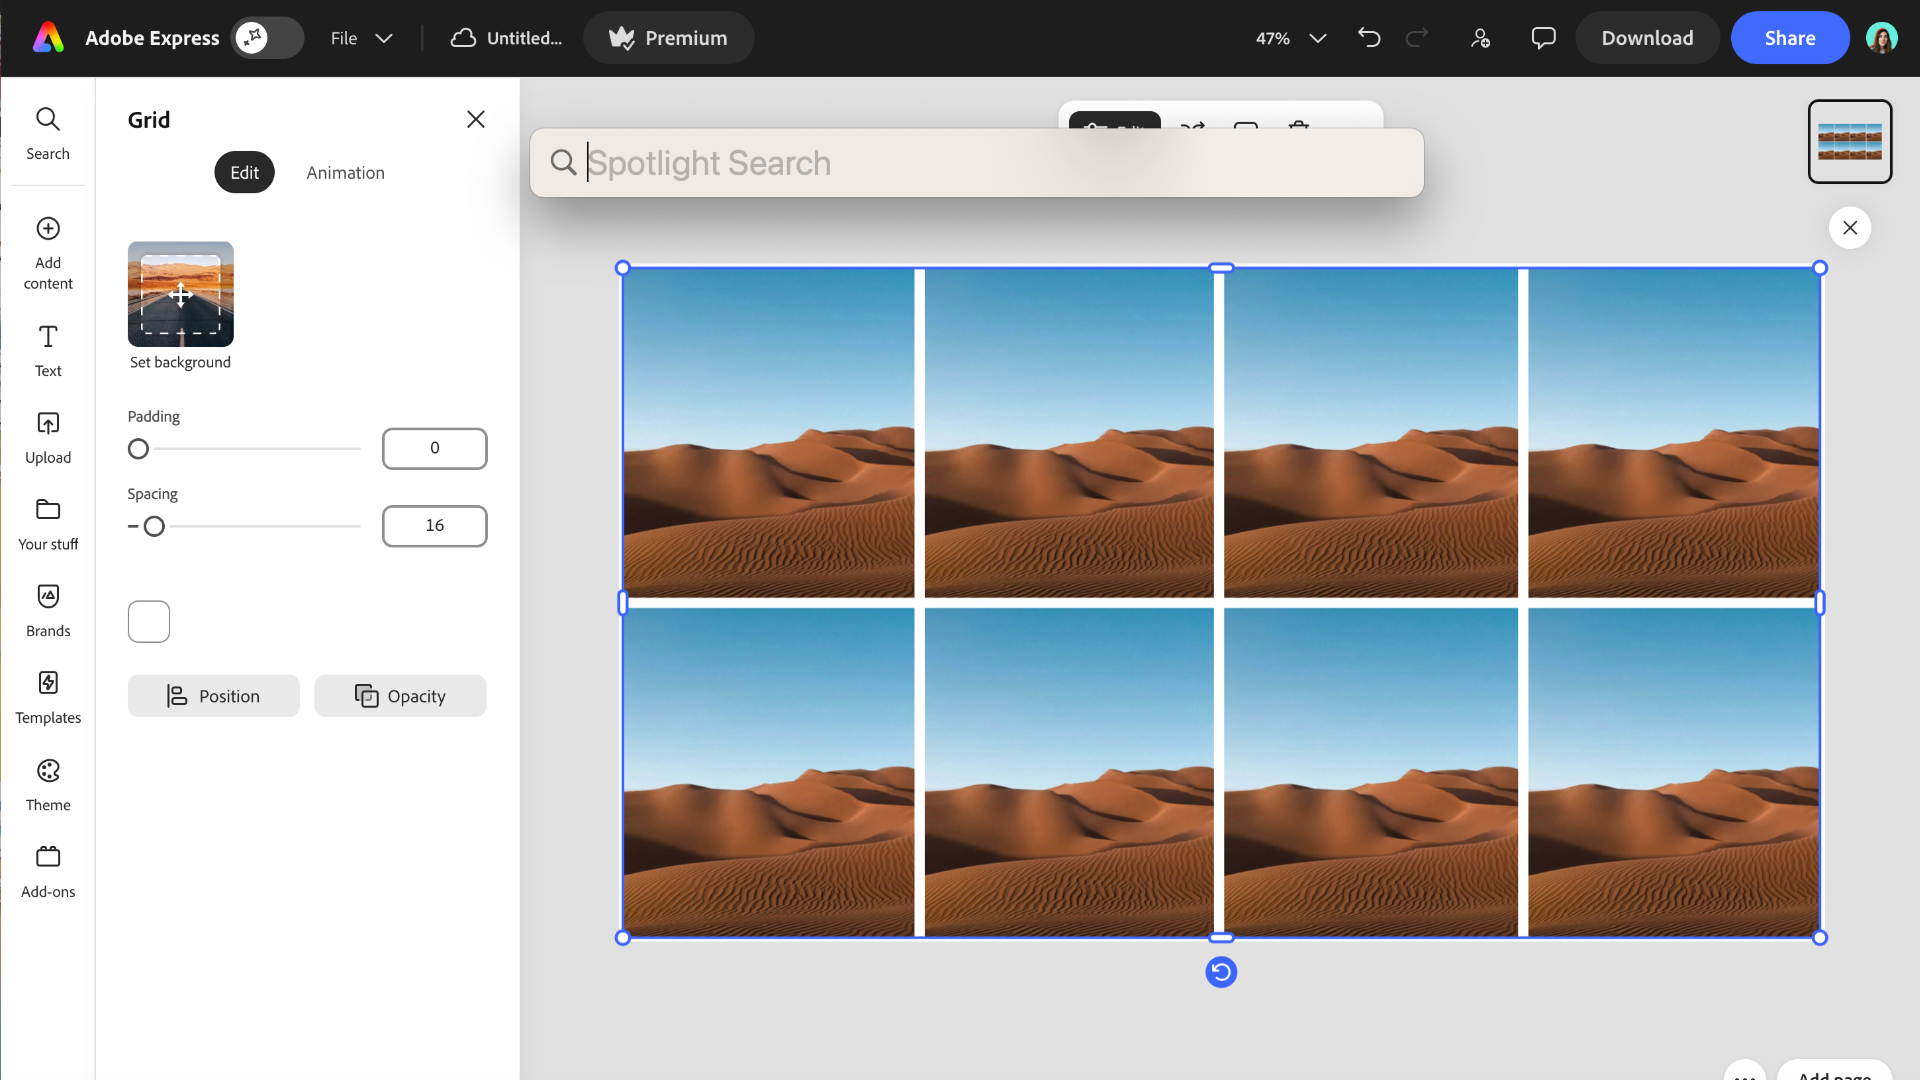Image resolution: width=1920 pixels, height=1080 pixels.
Task: Open the Brands panel
Action: pos(48,610)
